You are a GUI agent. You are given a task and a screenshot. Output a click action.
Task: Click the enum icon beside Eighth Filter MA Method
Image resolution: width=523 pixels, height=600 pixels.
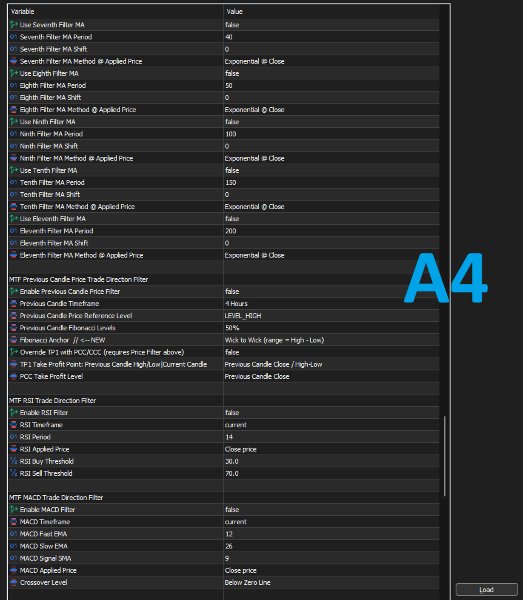pyautogui.click(x=14, y=109)
